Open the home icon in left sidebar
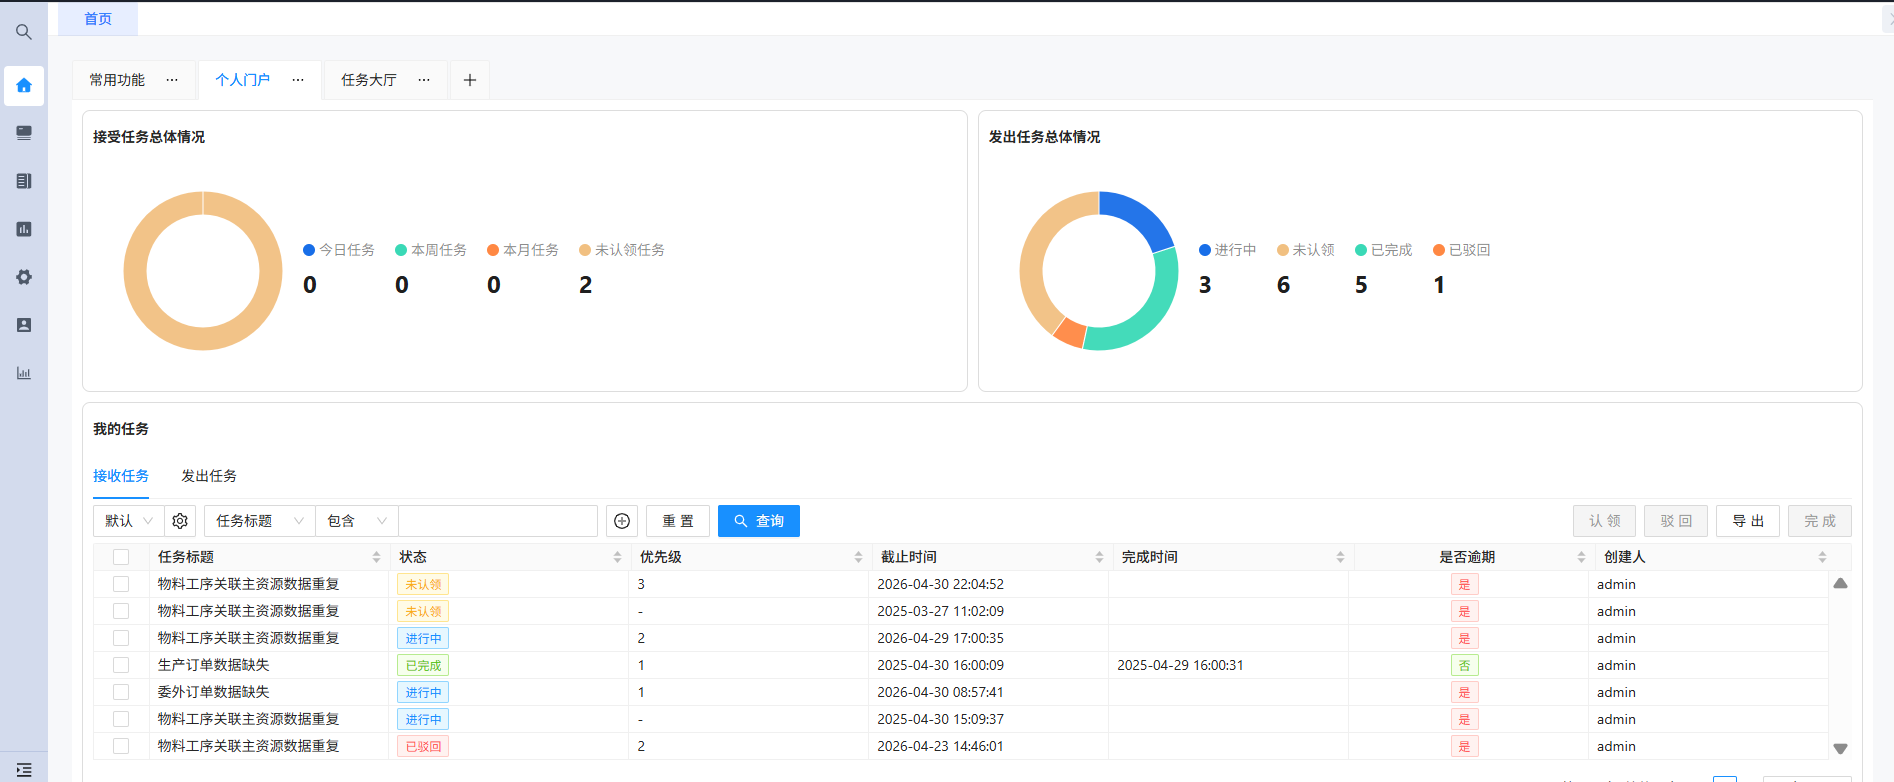 coord(24,86)
